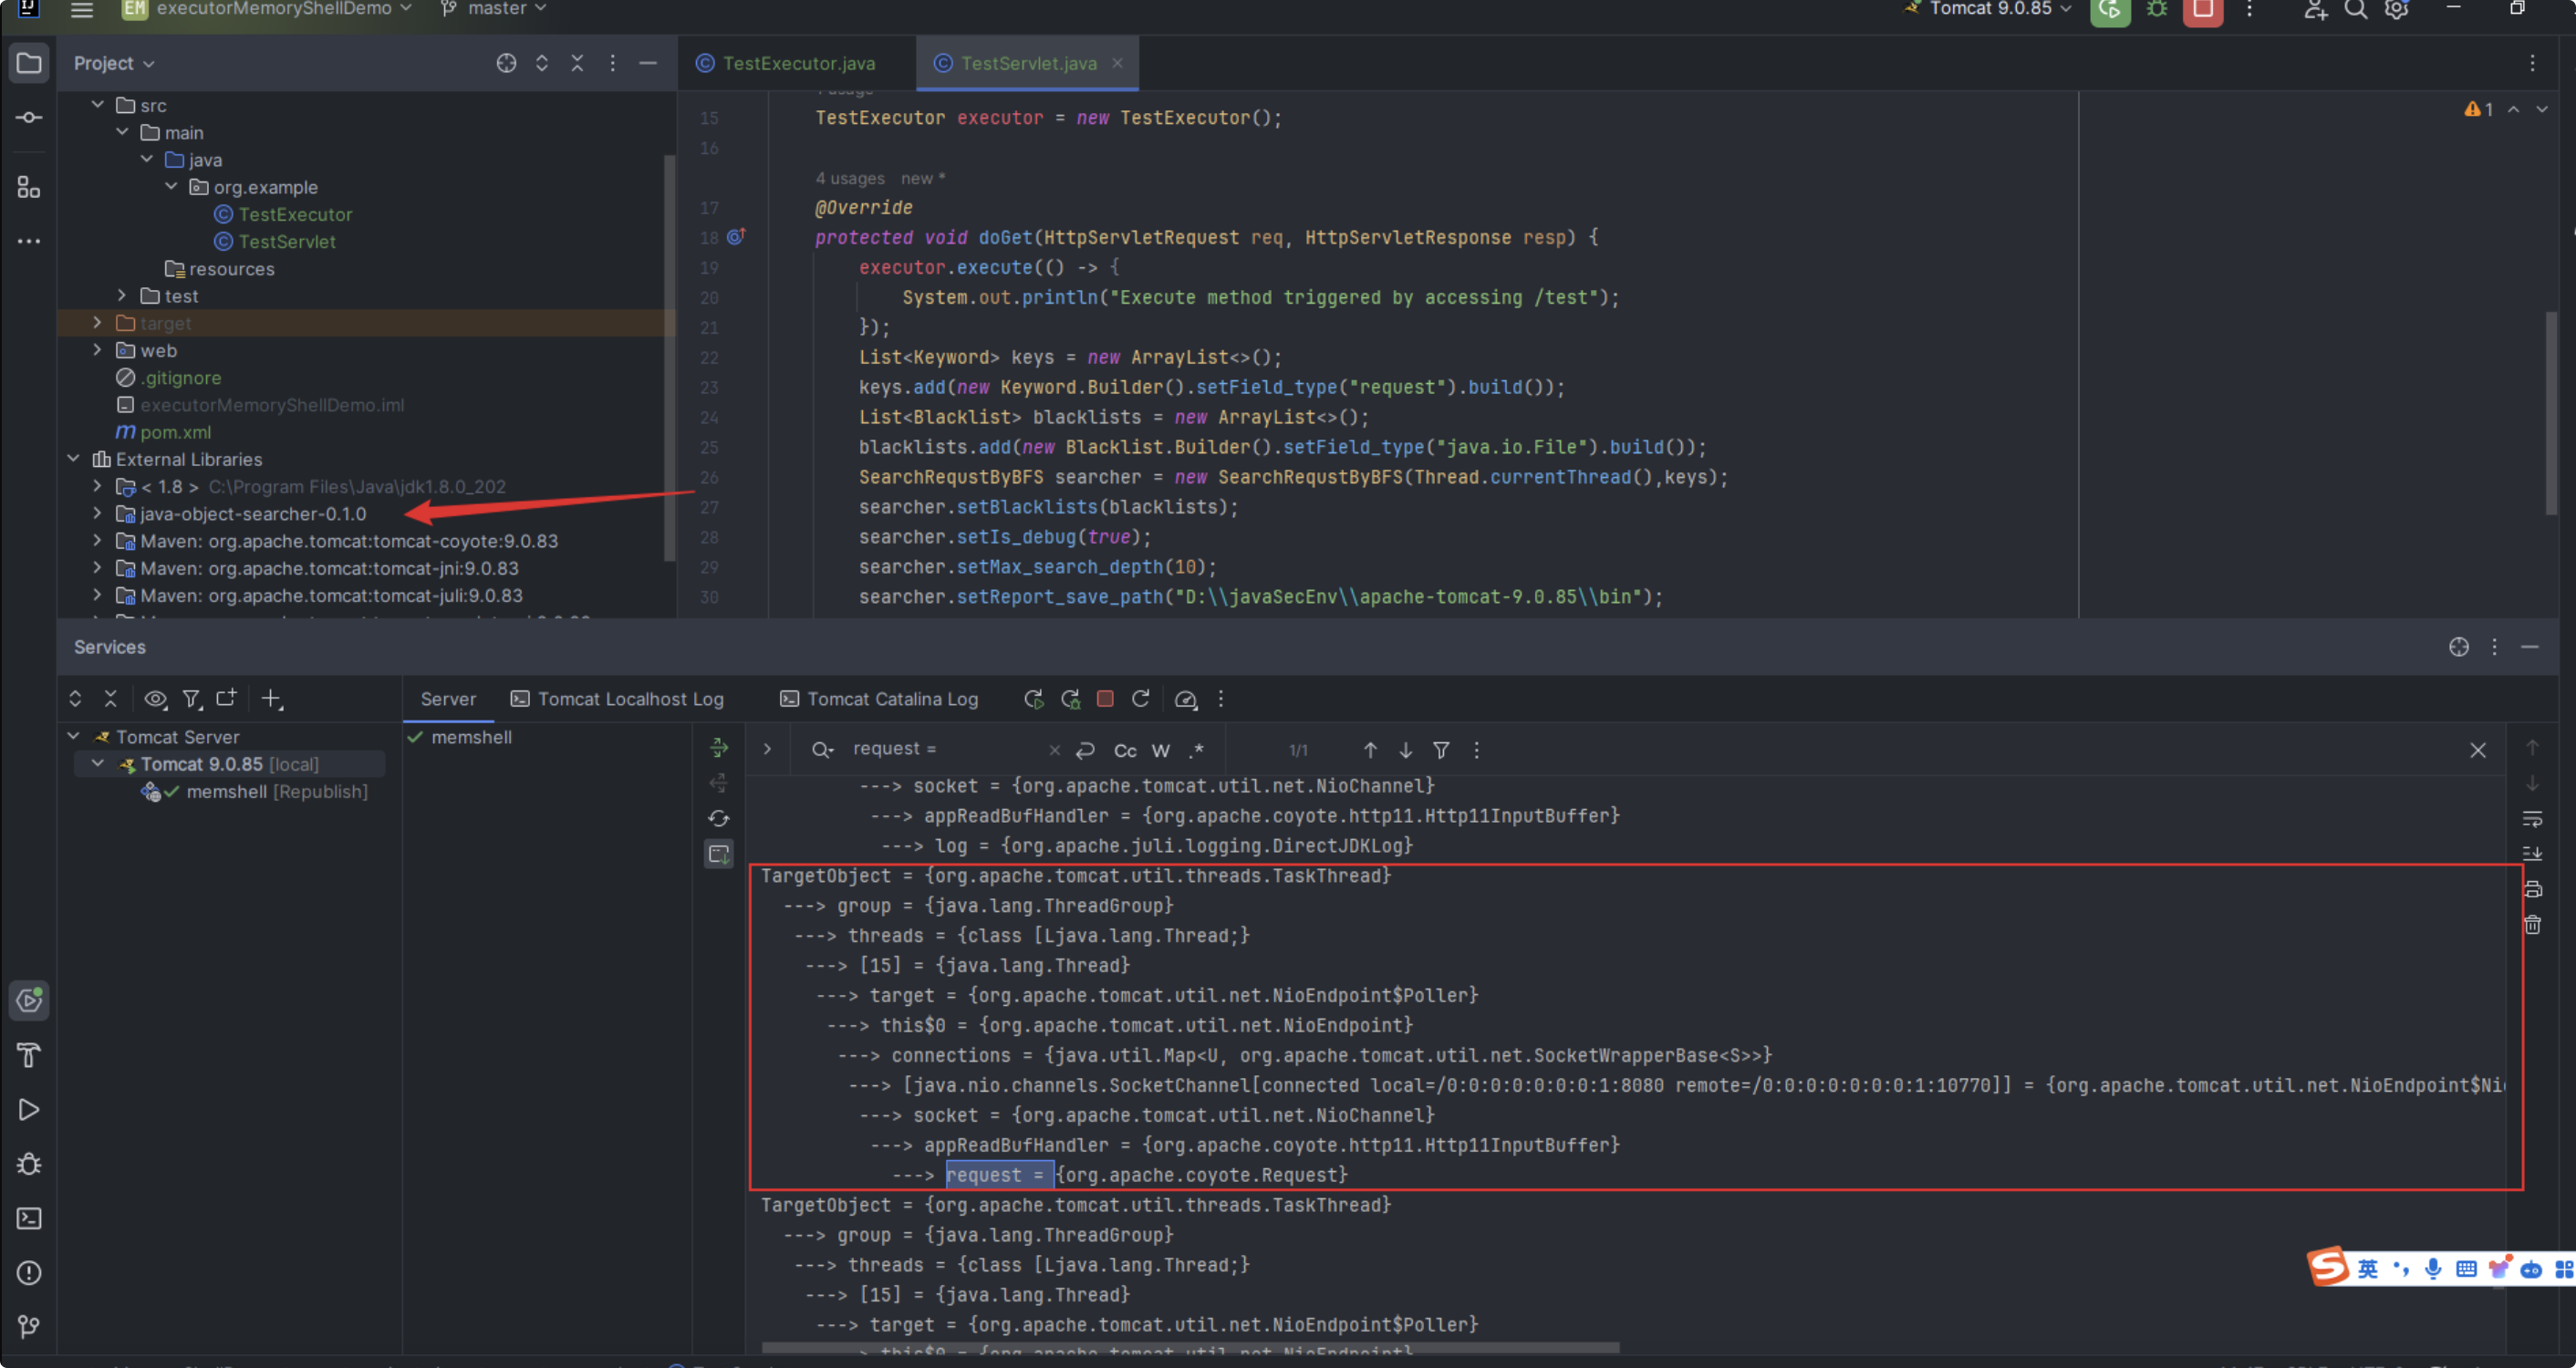This screenshot has height=1368, width=2576.
Task: Open the Debug bug tool window
Action: [29, 1164]
